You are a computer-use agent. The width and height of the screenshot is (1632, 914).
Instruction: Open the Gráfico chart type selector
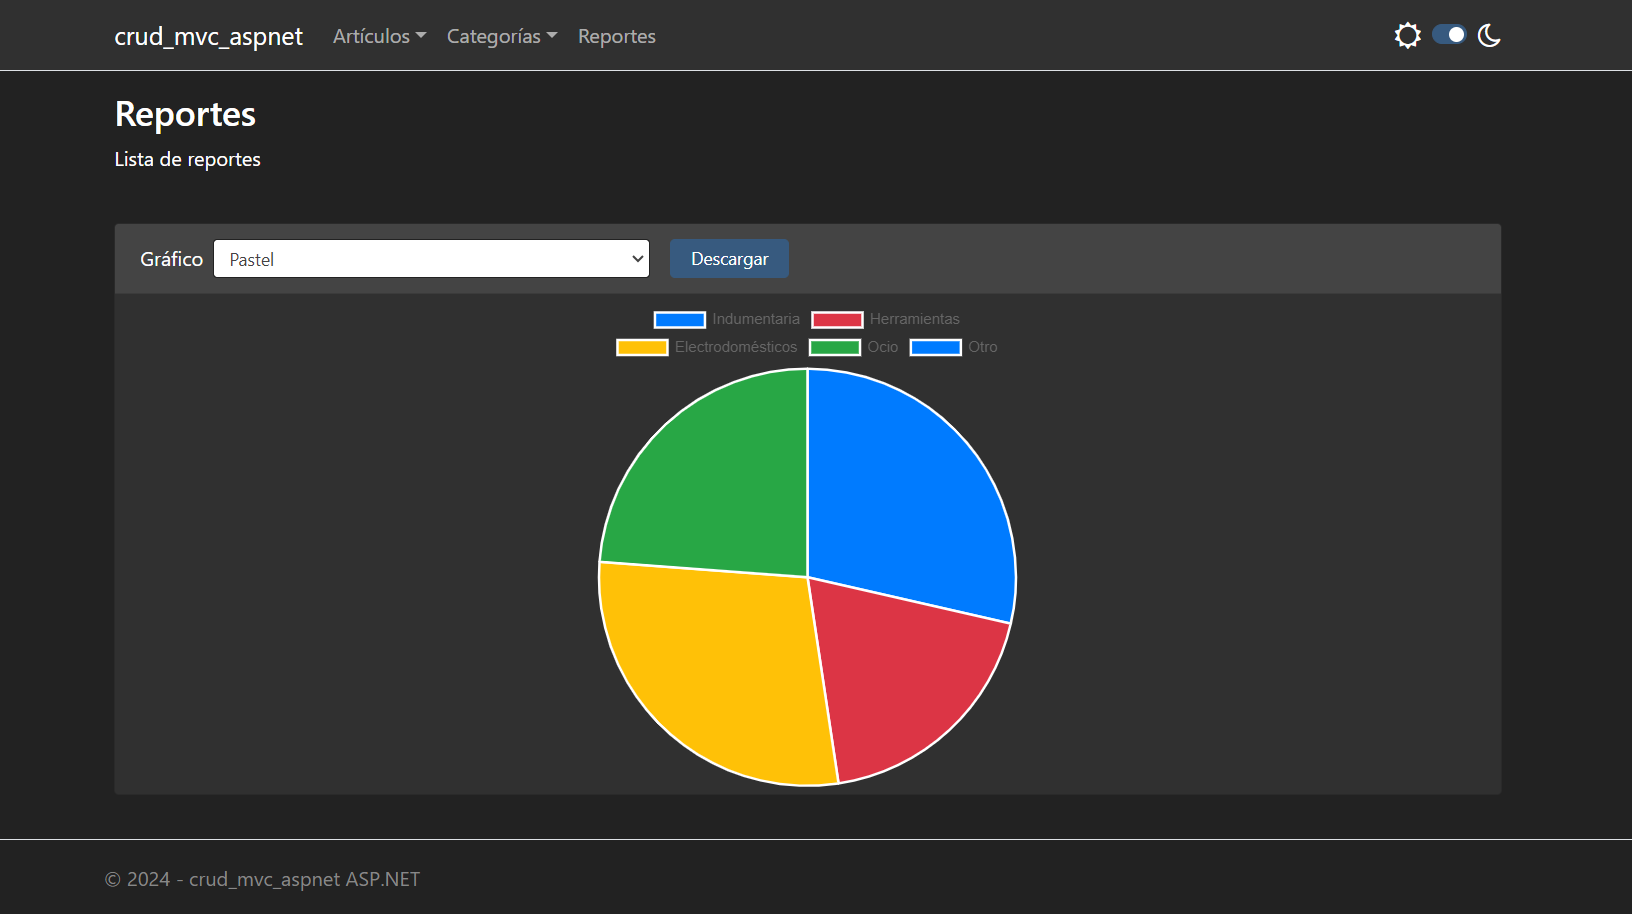coord(431,259)
